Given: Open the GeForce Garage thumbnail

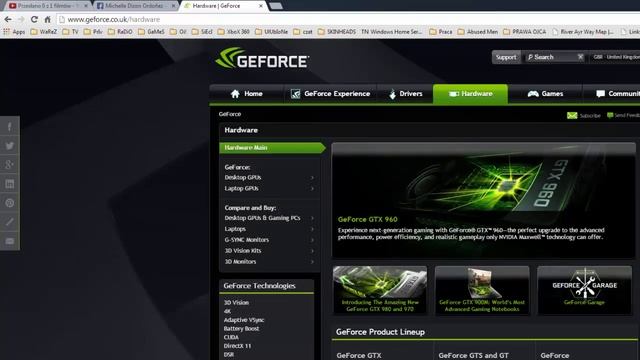Looking at the screenshot, I should (x=584, y=290).
